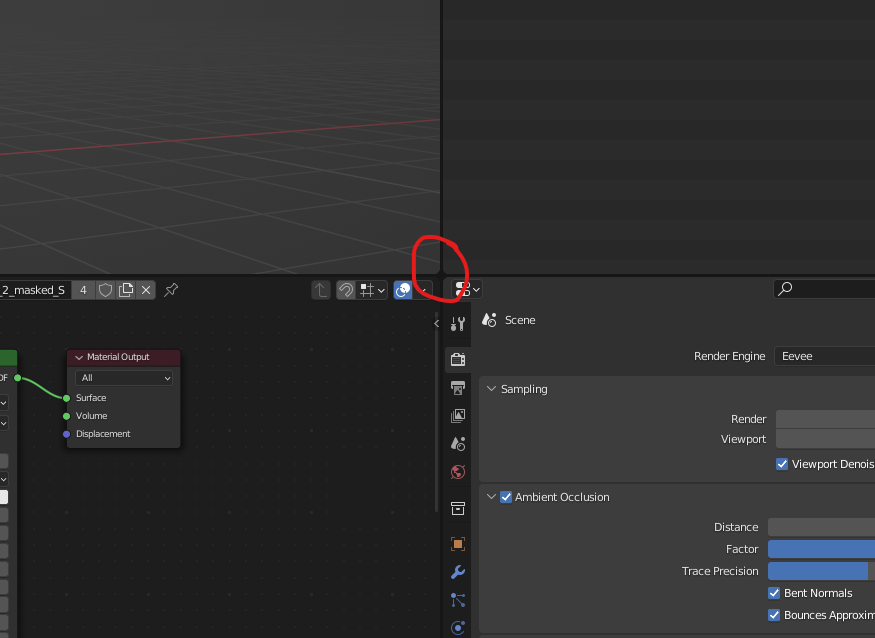The height and width of the screenshot is (638, 875).
Task: Open the World properties tab
Action: pyautogui.click(x=458, y=472)
